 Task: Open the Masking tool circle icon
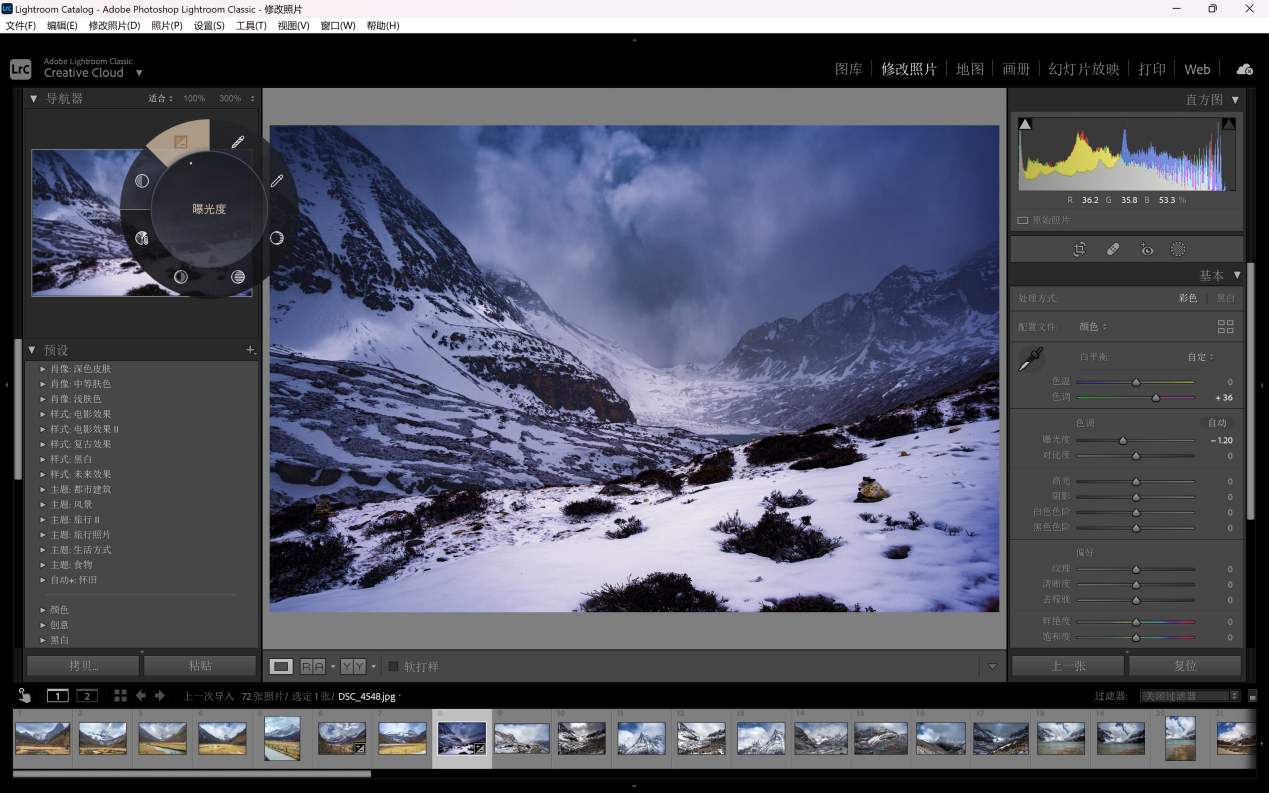(1178, 250)
